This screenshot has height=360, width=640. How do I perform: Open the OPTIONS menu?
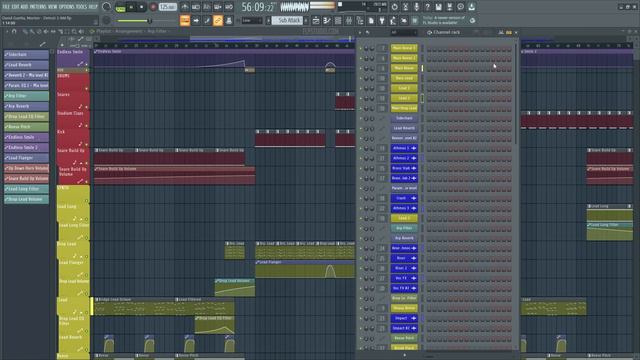point(67,7)
